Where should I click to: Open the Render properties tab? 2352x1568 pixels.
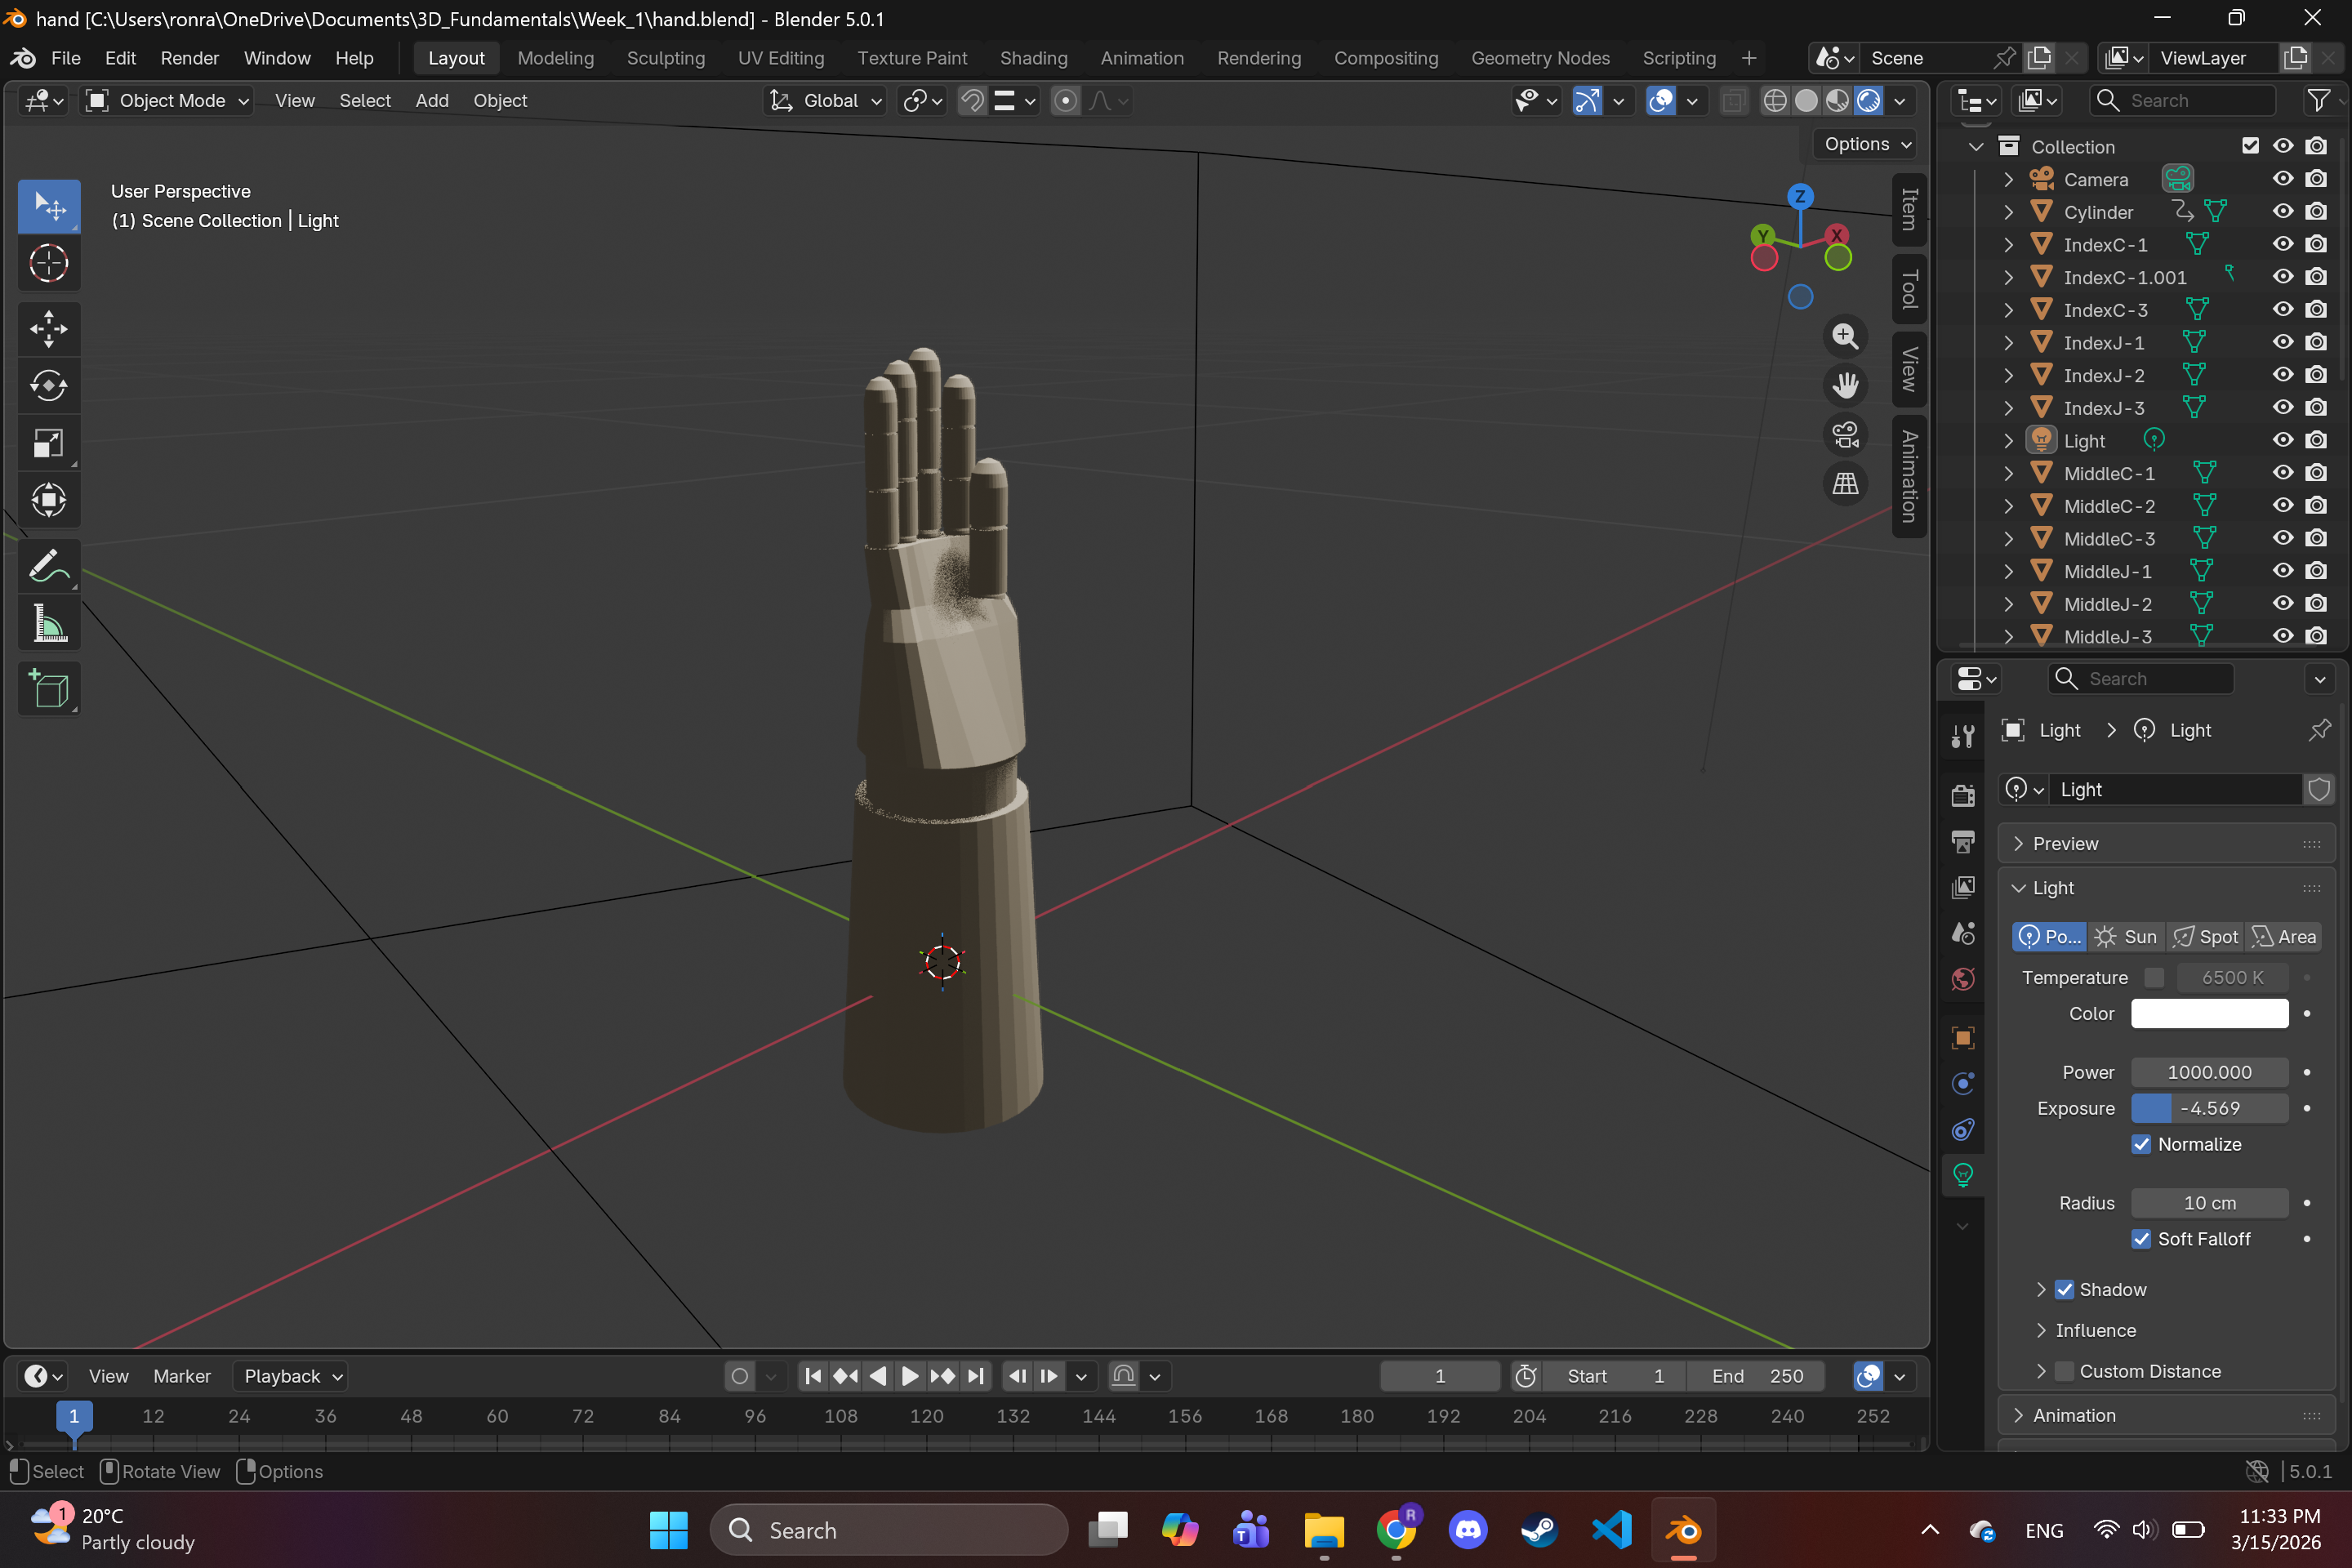pyautogui.click(x=1963, y=795)
